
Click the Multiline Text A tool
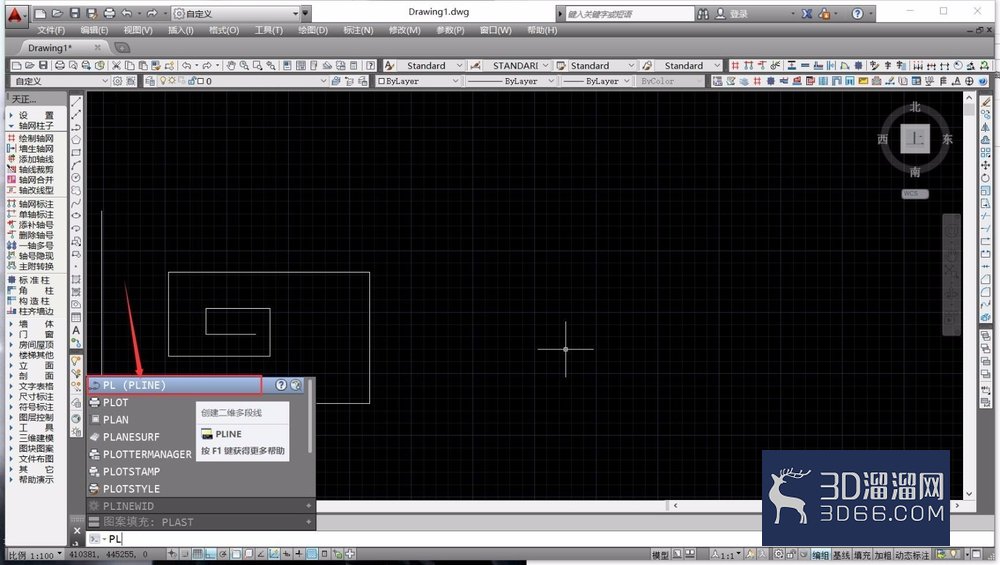click(76, 330)
